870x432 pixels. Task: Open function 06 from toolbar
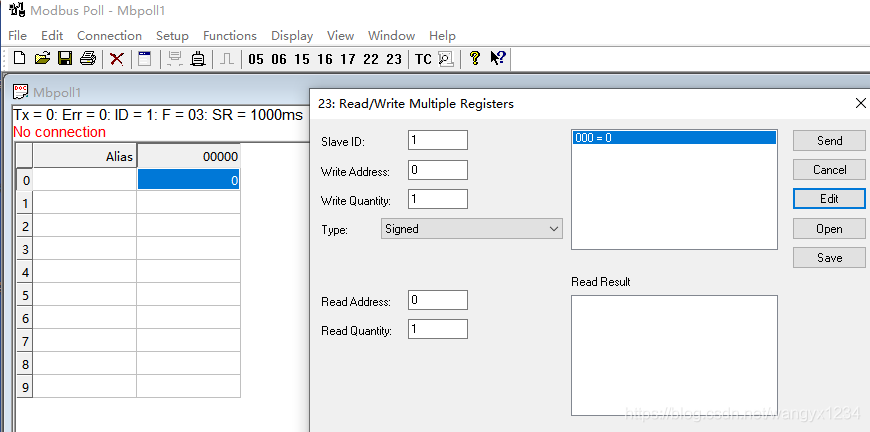(279, 59)
